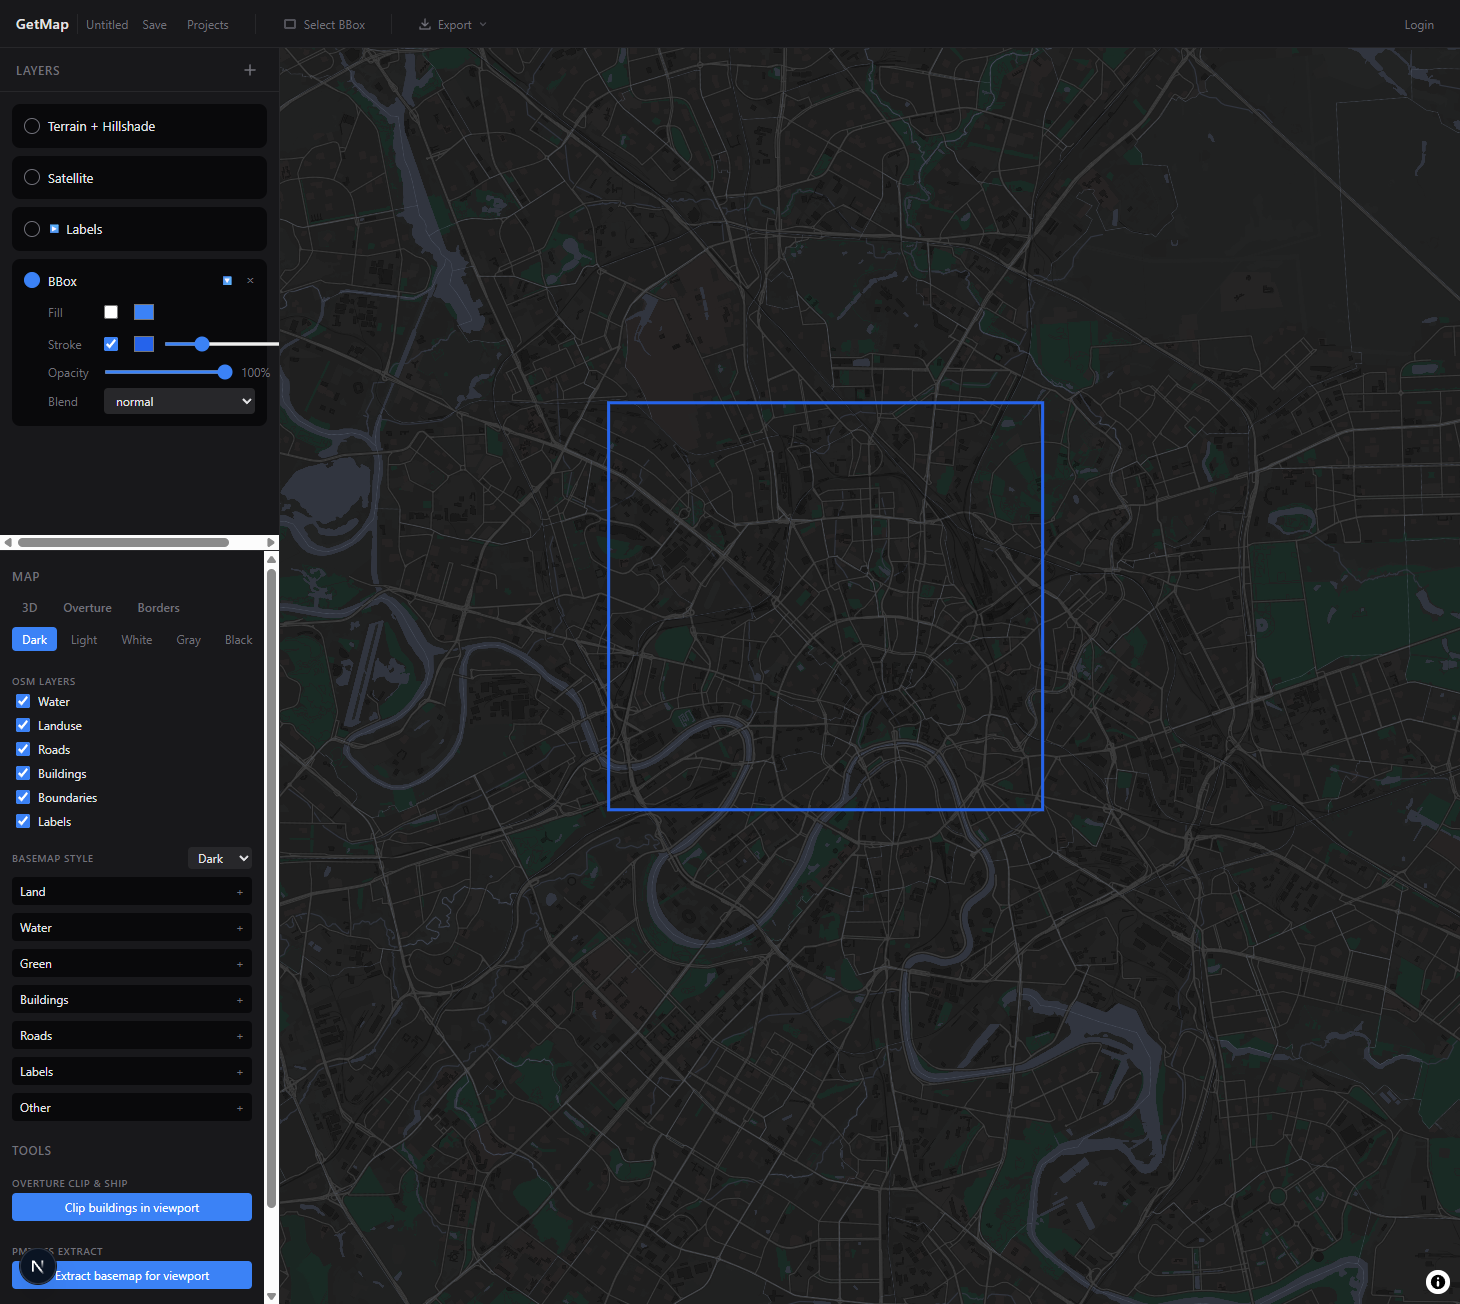This screenshot has width=1460, height=1304.
Task: Enable the BBox Fill checkbox
Action: (x=111, y=312)
